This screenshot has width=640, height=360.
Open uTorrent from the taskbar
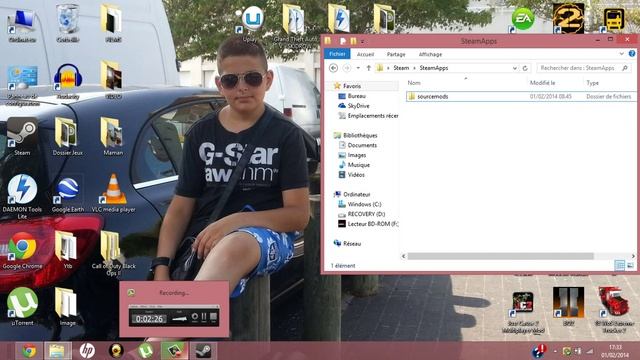coord(145,351)
